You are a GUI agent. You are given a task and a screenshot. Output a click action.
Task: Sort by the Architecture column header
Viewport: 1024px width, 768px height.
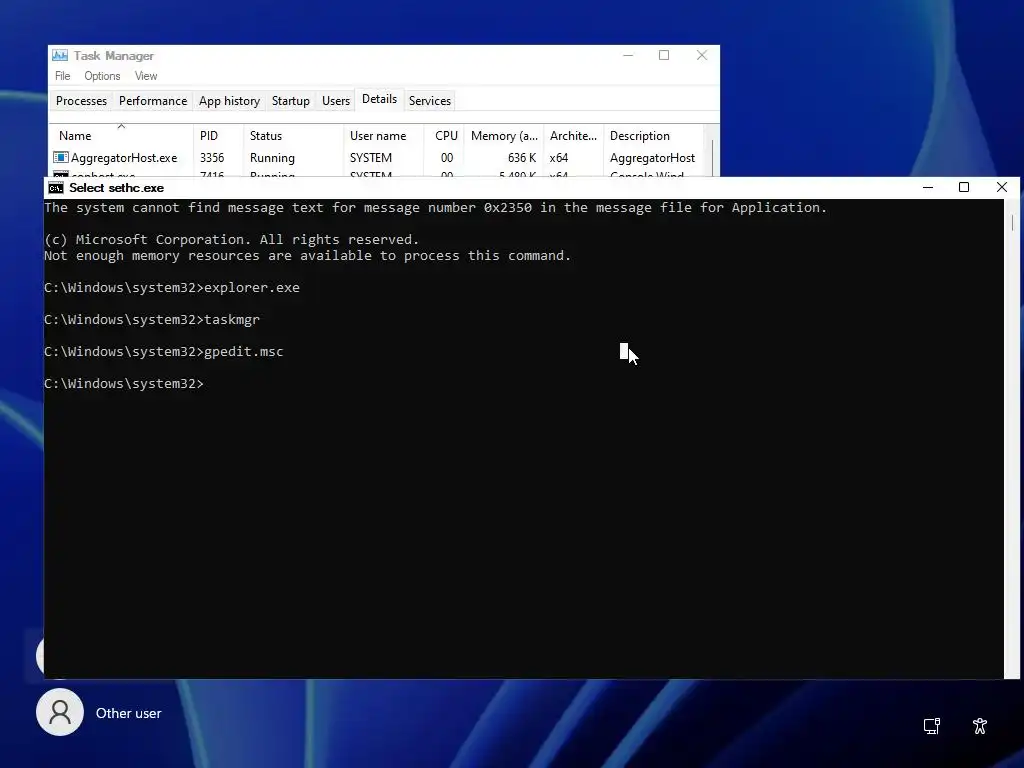(x=573, y=135)
